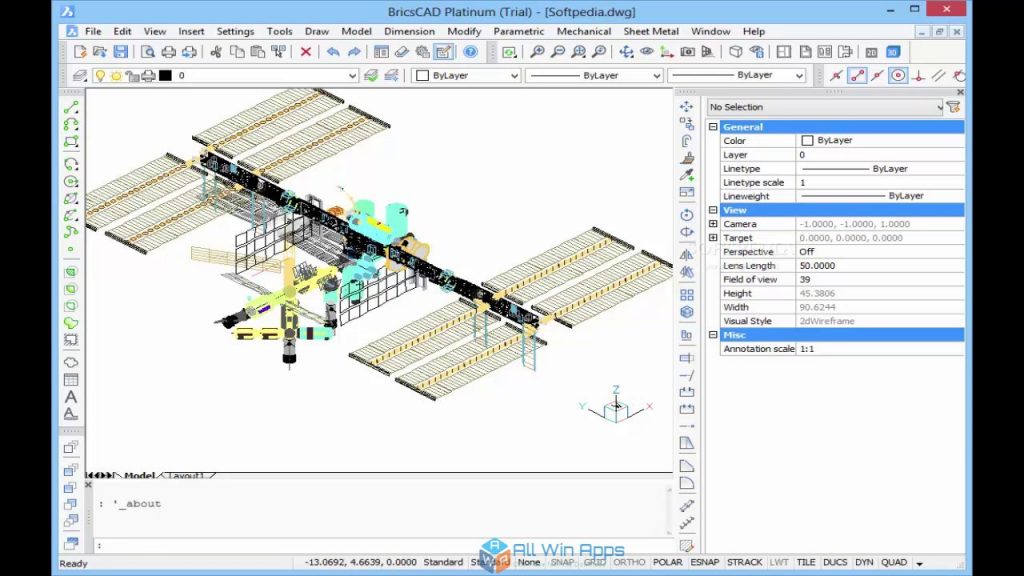This screenshot has height=576, width=1024.
Task: Open the Layers explorer icon left of layer list
Action: (x=80, y=76)
